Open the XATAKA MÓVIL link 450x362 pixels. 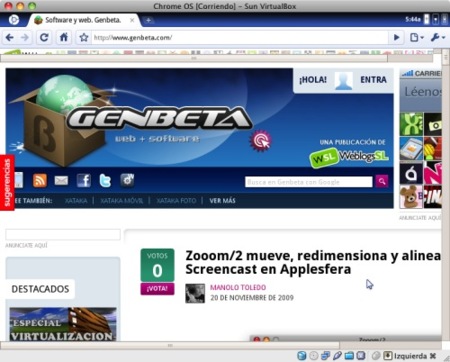121,201
